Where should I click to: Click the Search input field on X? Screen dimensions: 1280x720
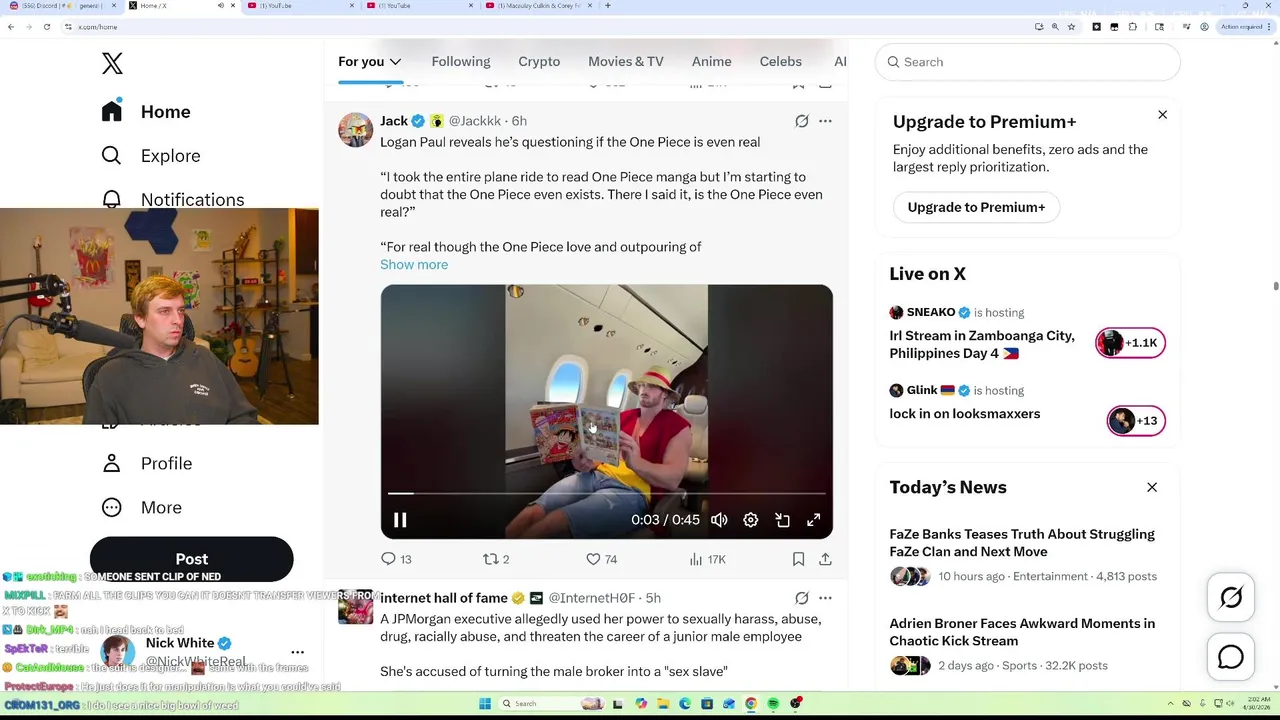click(1028, 62)
